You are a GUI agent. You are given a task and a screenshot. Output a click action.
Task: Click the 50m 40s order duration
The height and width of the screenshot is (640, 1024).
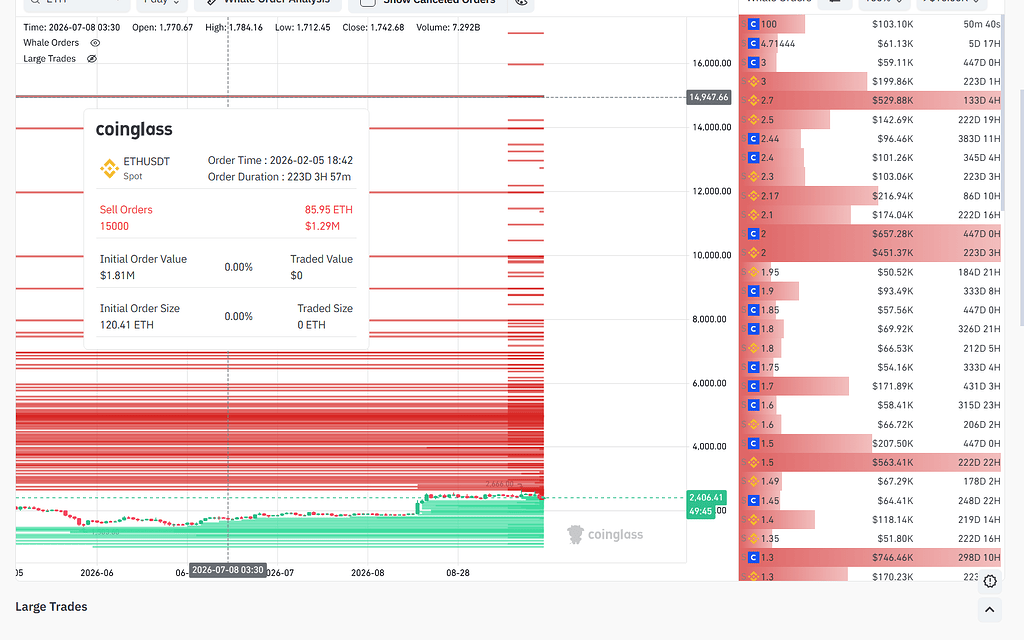[982, 24]
